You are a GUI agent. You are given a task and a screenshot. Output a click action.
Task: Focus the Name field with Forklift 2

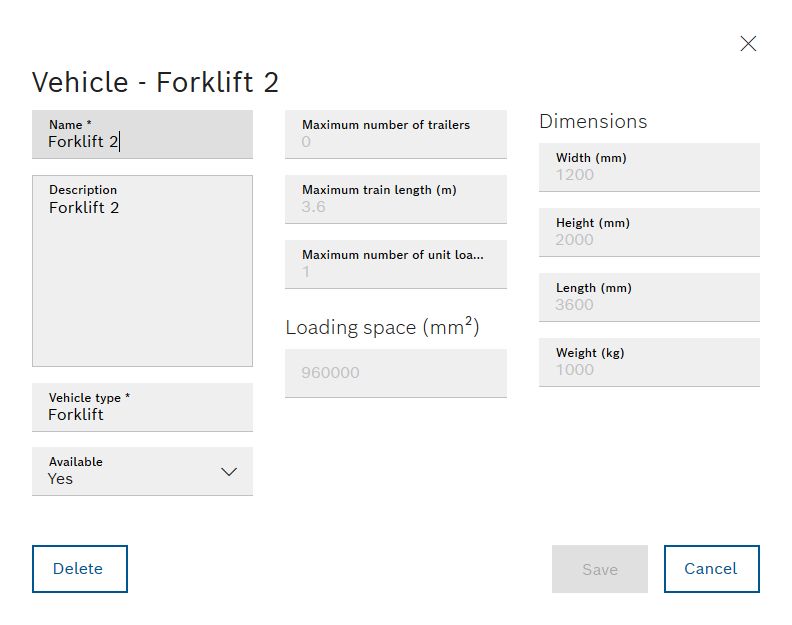click(142, 134)
